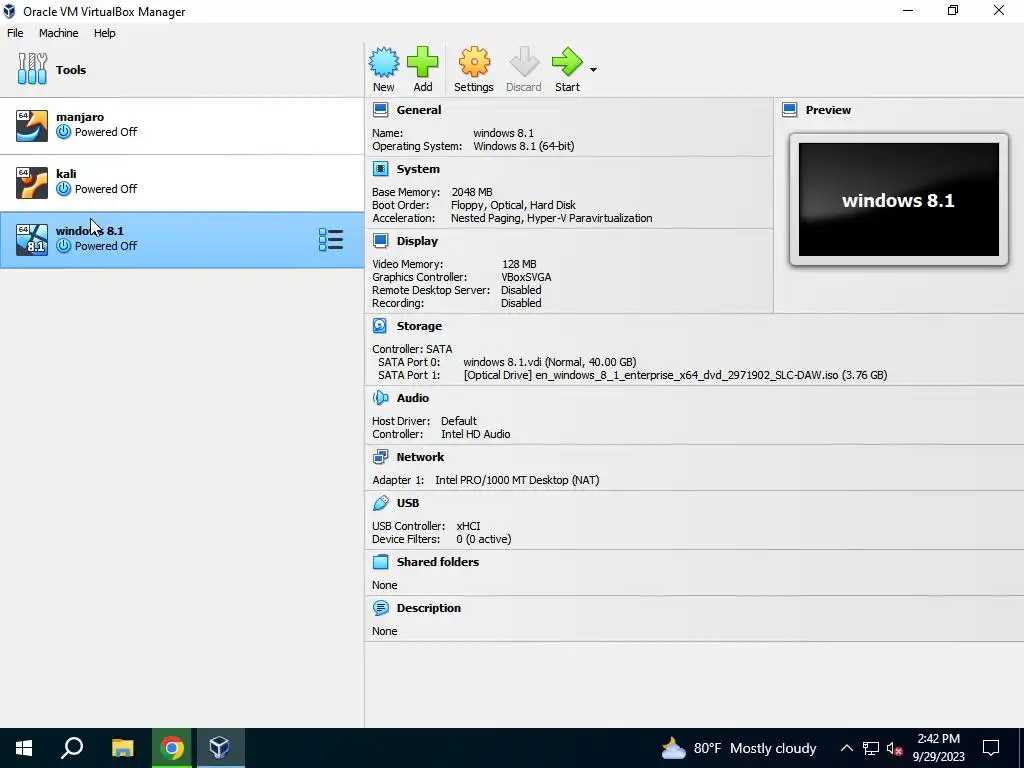
Task: Click the Storage section header
Action: pos(419,326)
